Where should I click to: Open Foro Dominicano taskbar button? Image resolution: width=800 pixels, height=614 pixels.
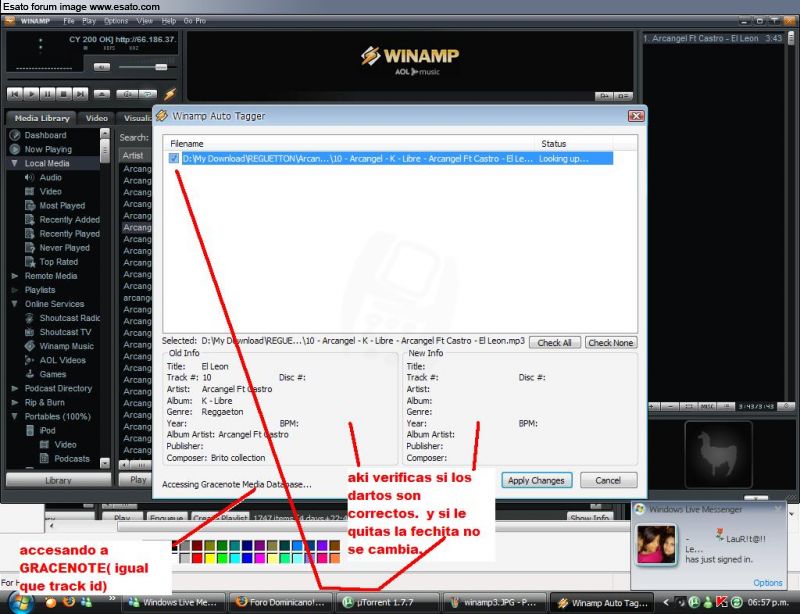pos(280,602)
